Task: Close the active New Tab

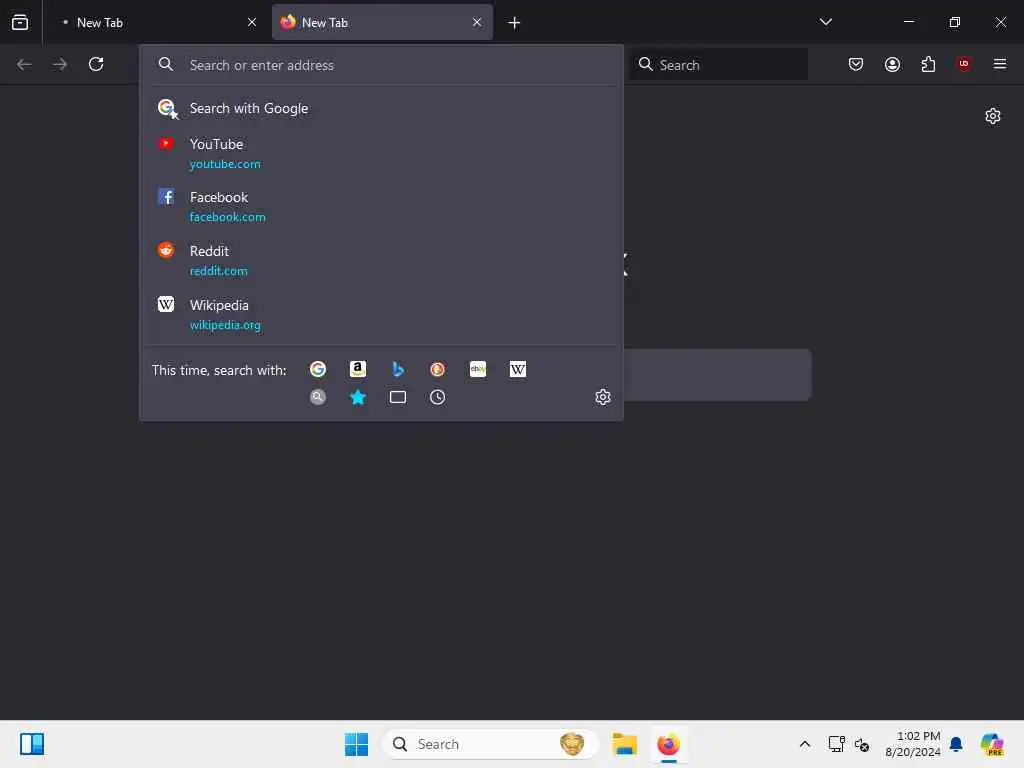Action: (477, 22)
